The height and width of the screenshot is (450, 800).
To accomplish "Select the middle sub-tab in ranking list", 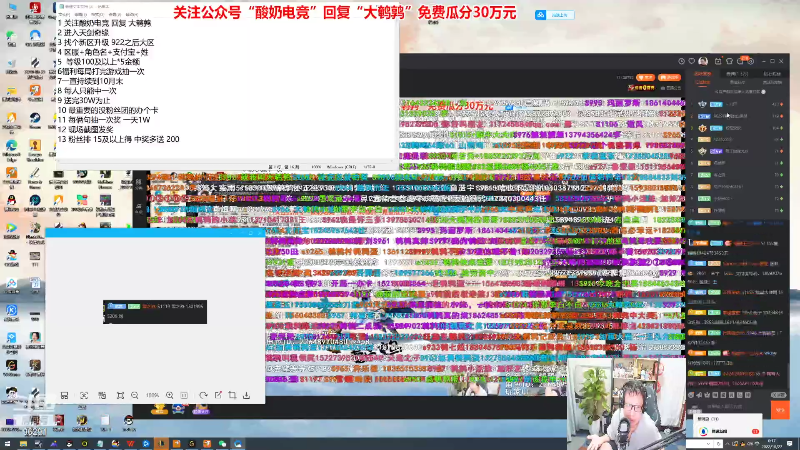I will [737, 82].
